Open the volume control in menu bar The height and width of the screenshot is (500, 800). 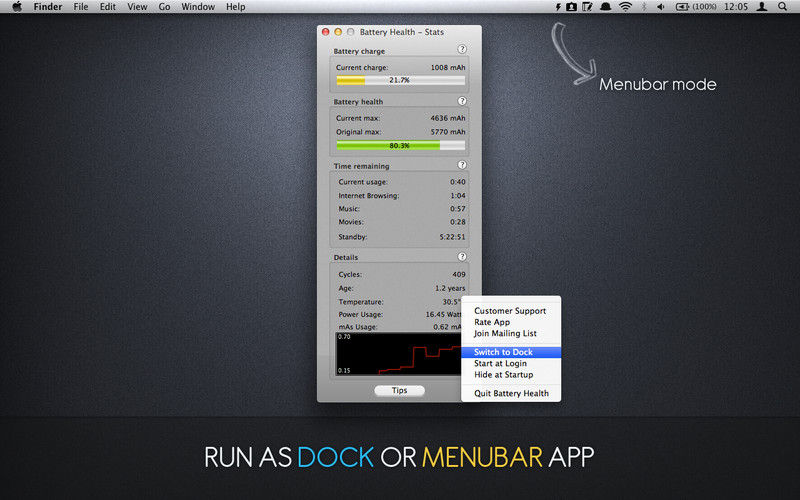(x=661, y=7)
